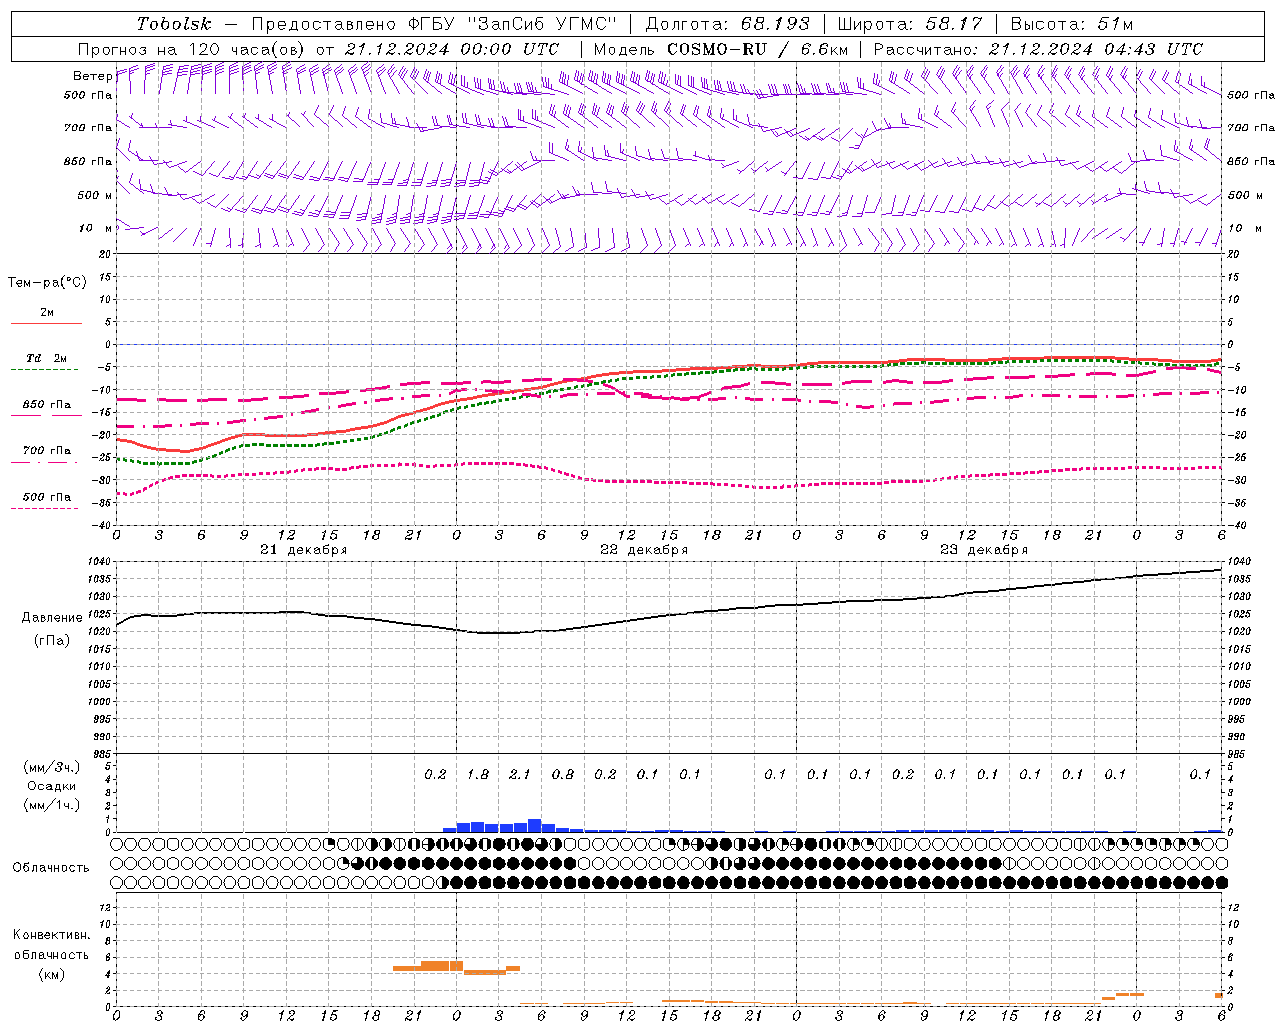Click the 'Давление' pressure panel label
This screenshot has width=1280, height=1024.
point(52,618)
